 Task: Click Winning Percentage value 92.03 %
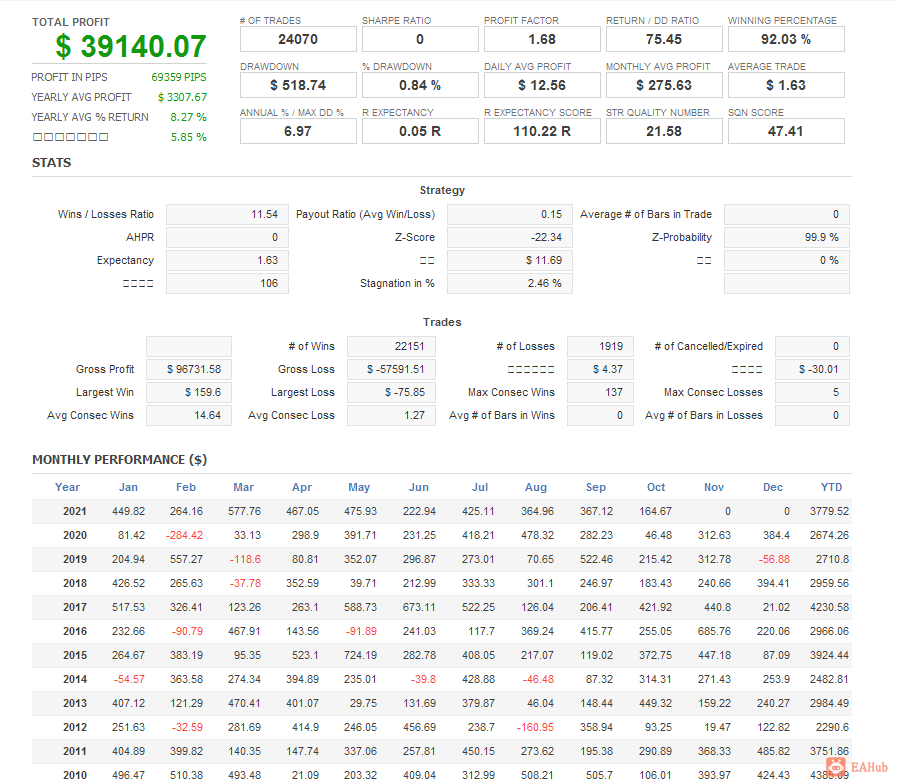click(x=786, y=39)
